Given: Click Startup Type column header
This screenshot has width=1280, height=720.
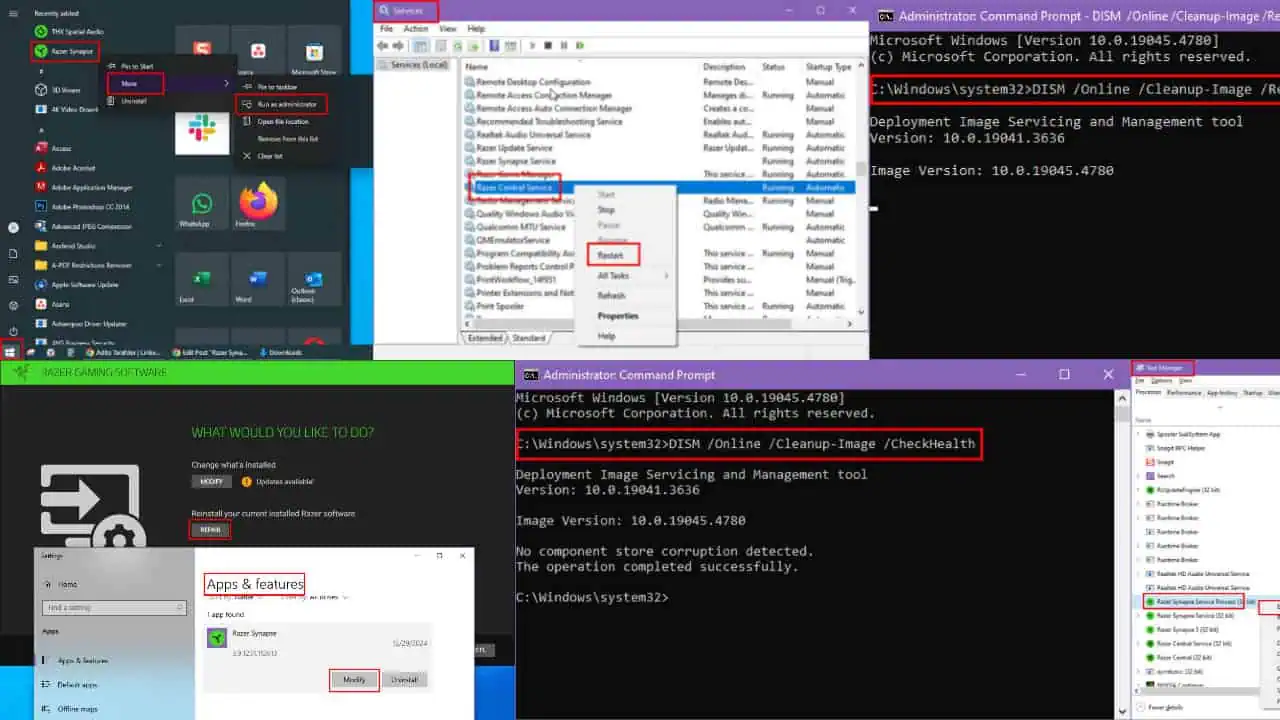Looking at the screenshot, I should coord(828,66).
